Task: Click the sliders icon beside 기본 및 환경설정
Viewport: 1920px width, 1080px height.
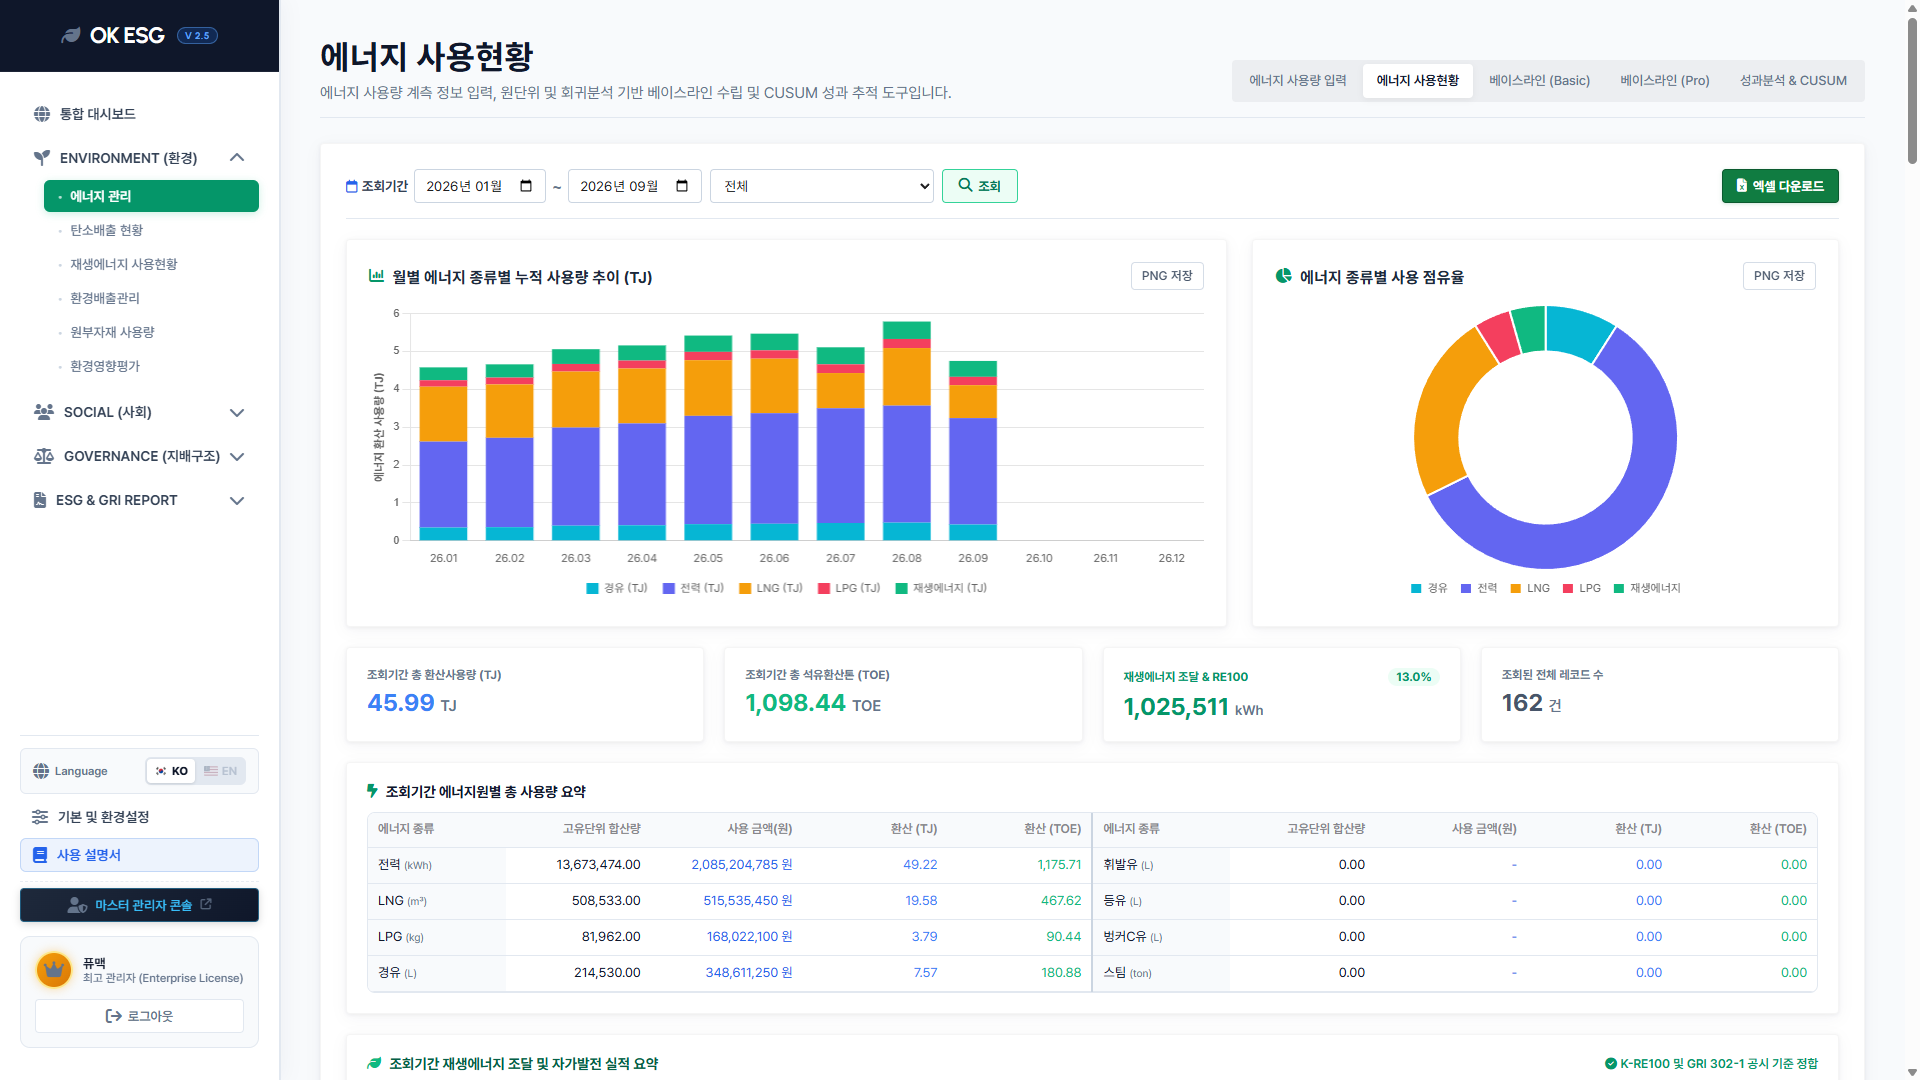Action: pos(40,817)
